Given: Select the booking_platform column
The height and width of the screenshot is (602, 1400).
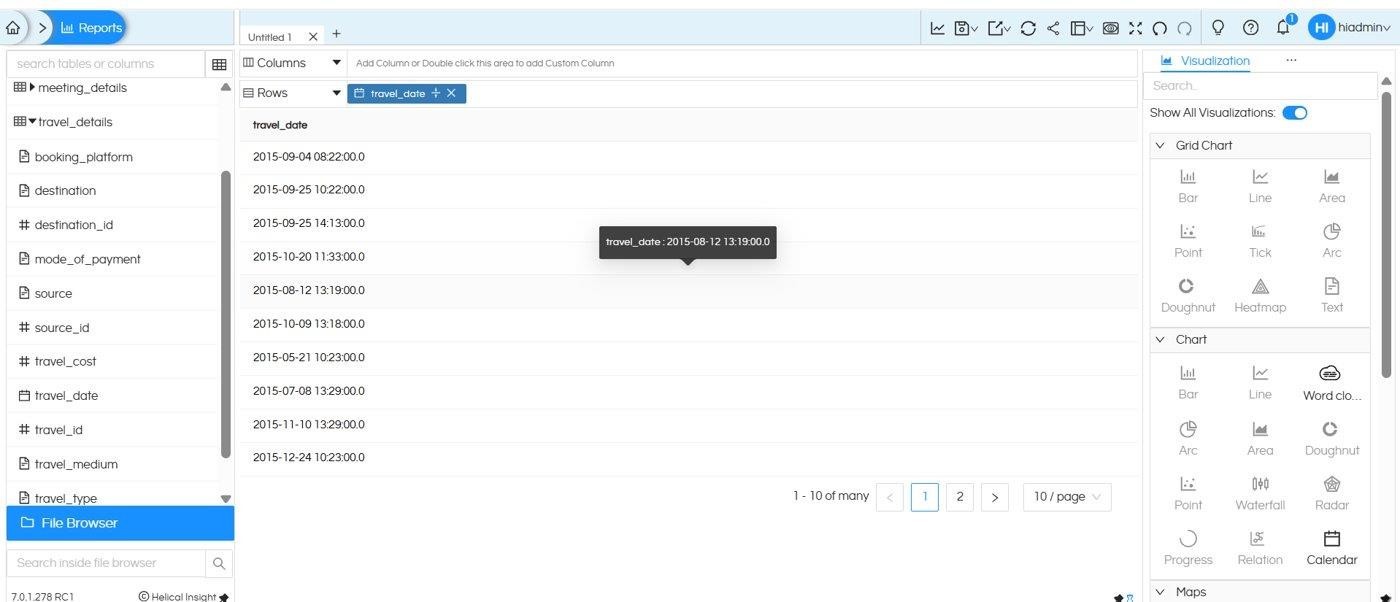Looking at the screenshot, I should pos(83,157).
